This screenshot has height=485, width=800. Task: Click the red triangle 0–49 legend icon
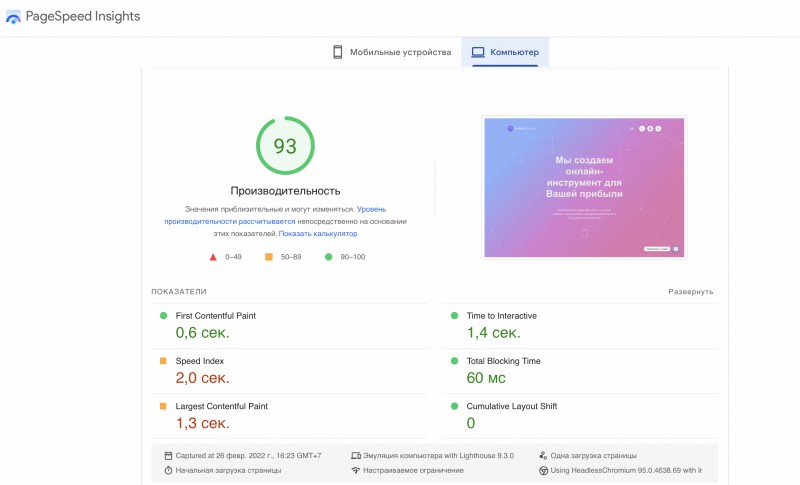tap(213, 257)
